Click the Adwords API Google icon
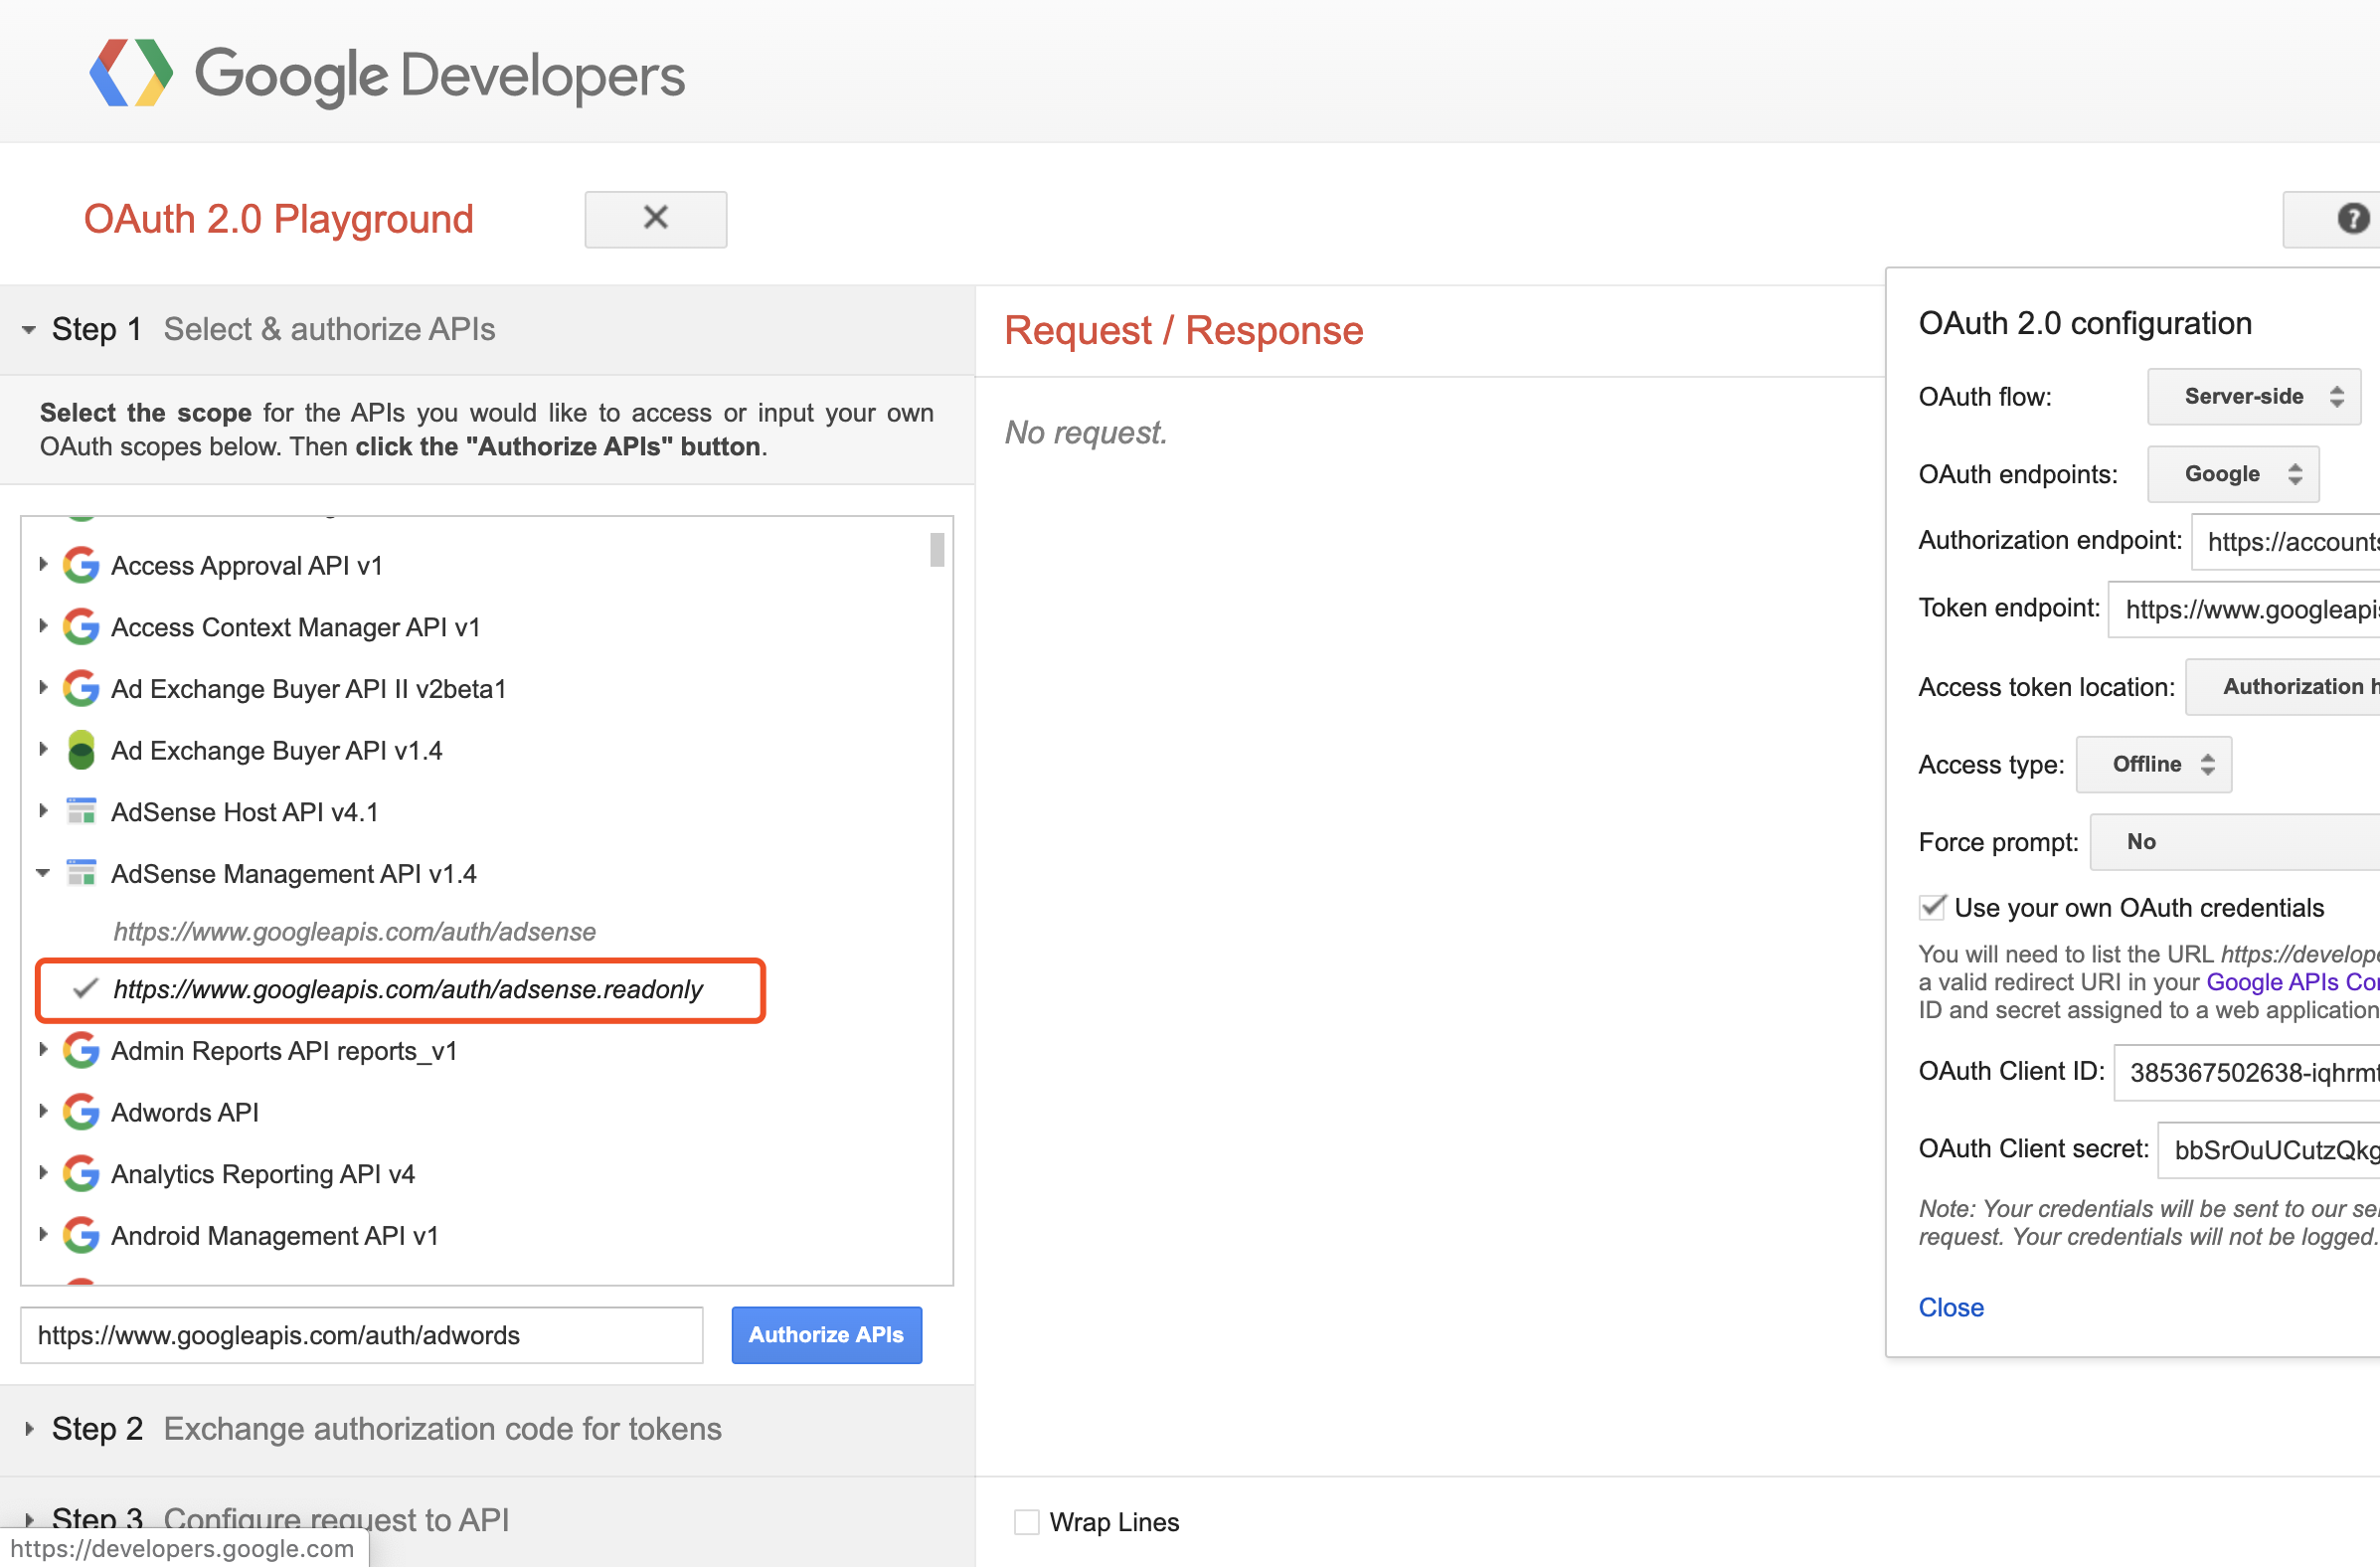This screenshot has height=1567, width=2380. click(81, 1111)
